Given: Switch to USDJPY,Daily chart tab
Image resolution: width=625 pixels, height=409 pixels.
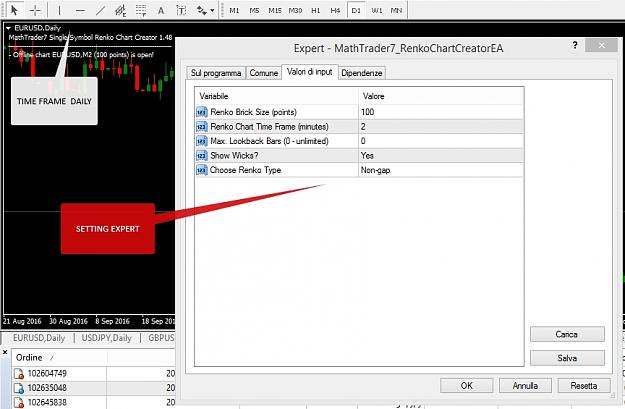Looking at the screenshot, I should point(106,338).
